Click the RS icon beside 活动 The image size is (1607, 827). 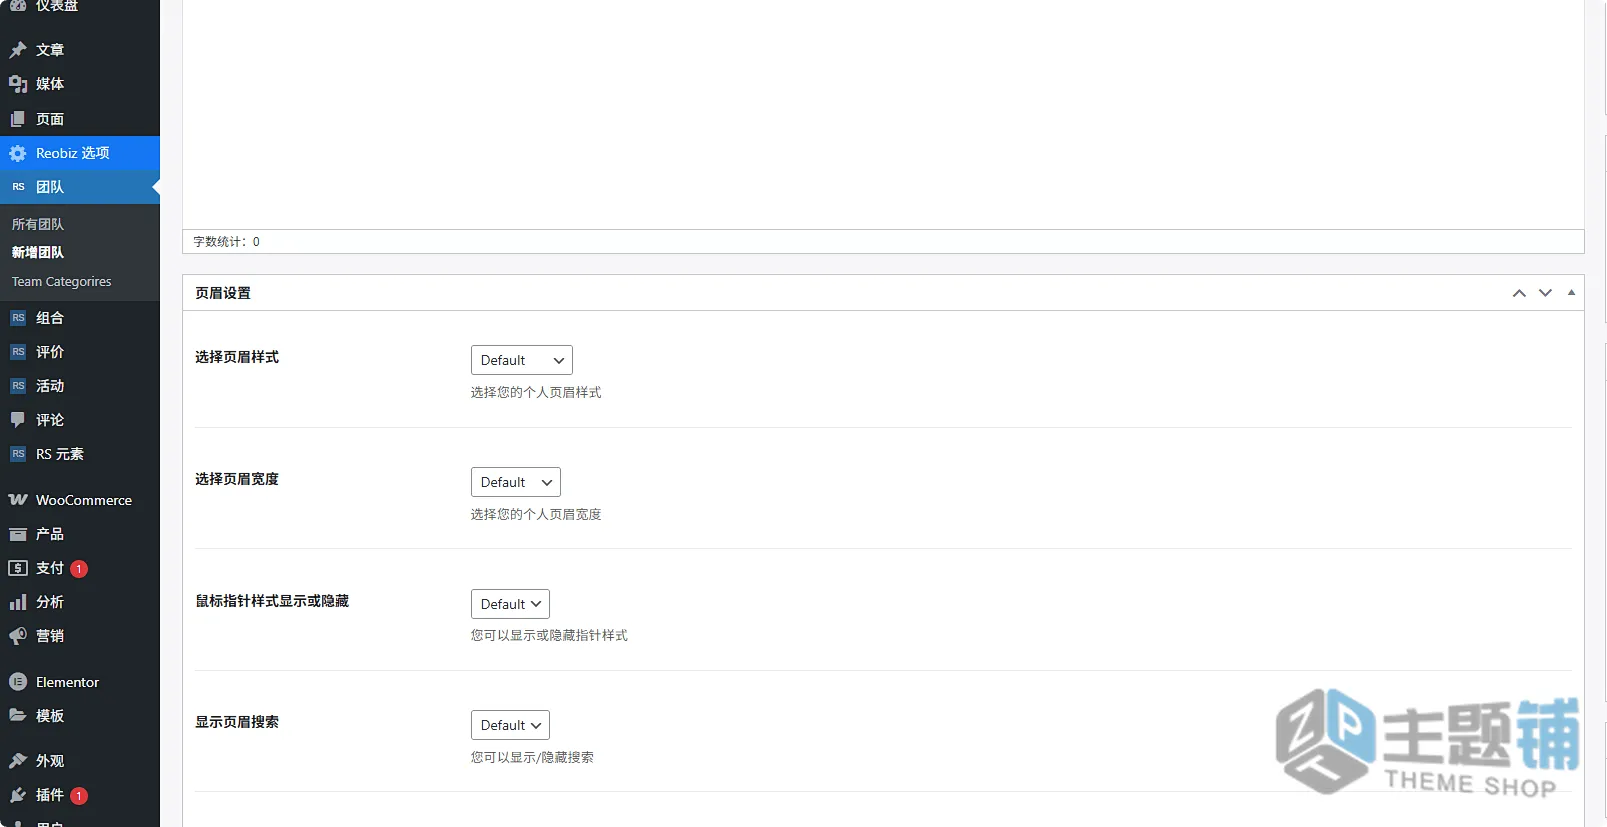tap(18, 386)
